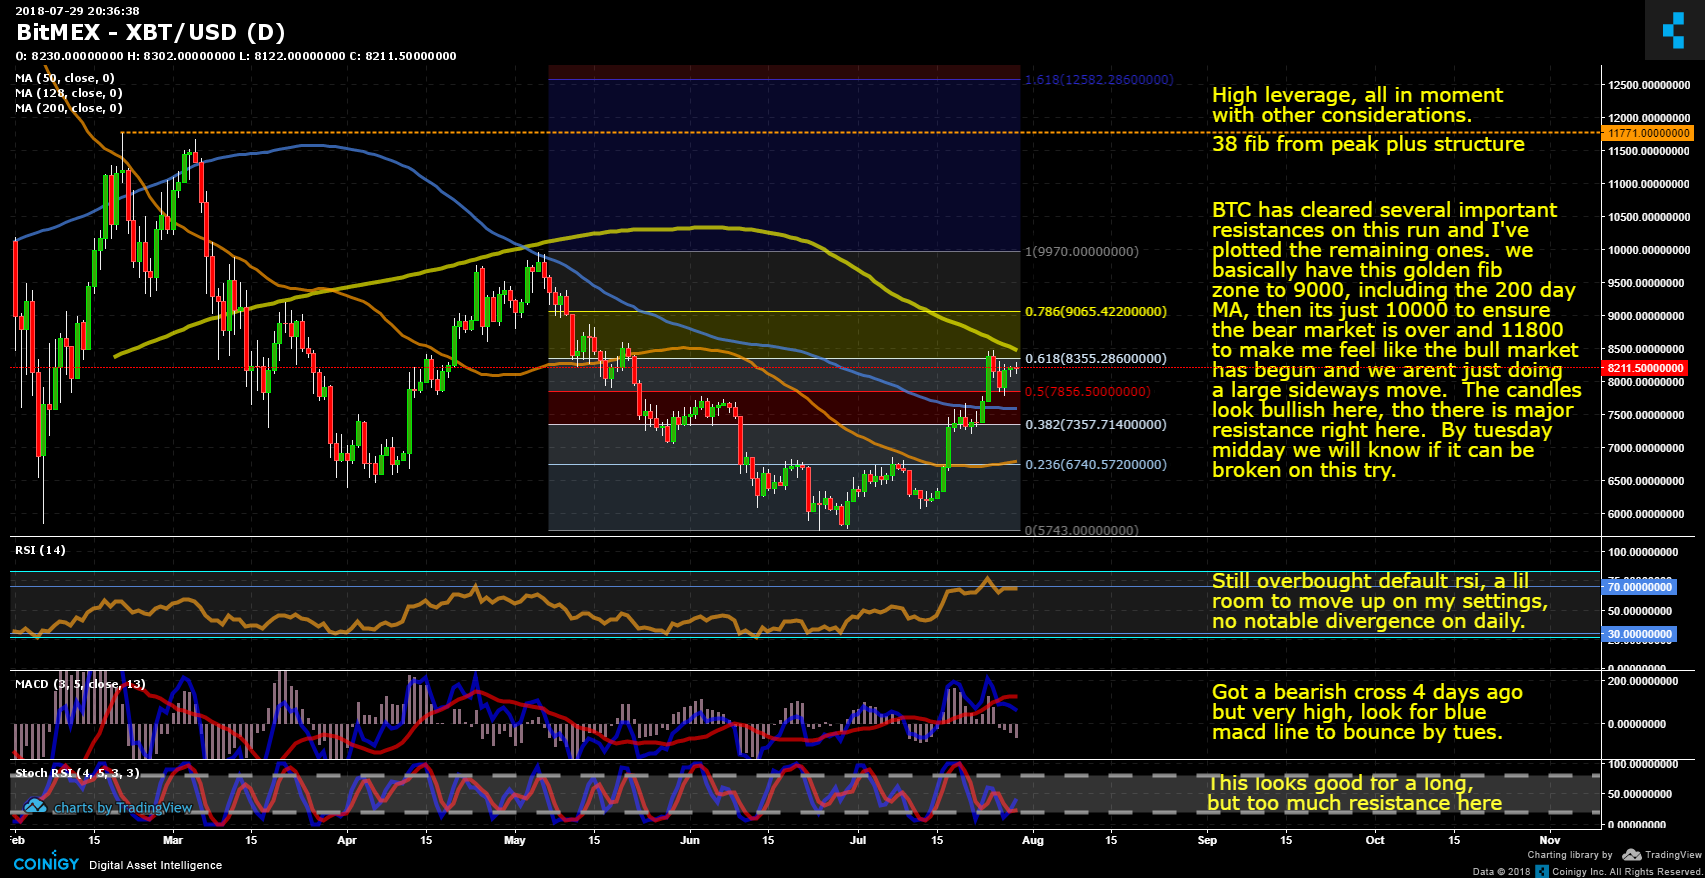Click the orange 11771.00000000 price tag
Screen dimensions: 1705x878
(x=1648, y=133)
